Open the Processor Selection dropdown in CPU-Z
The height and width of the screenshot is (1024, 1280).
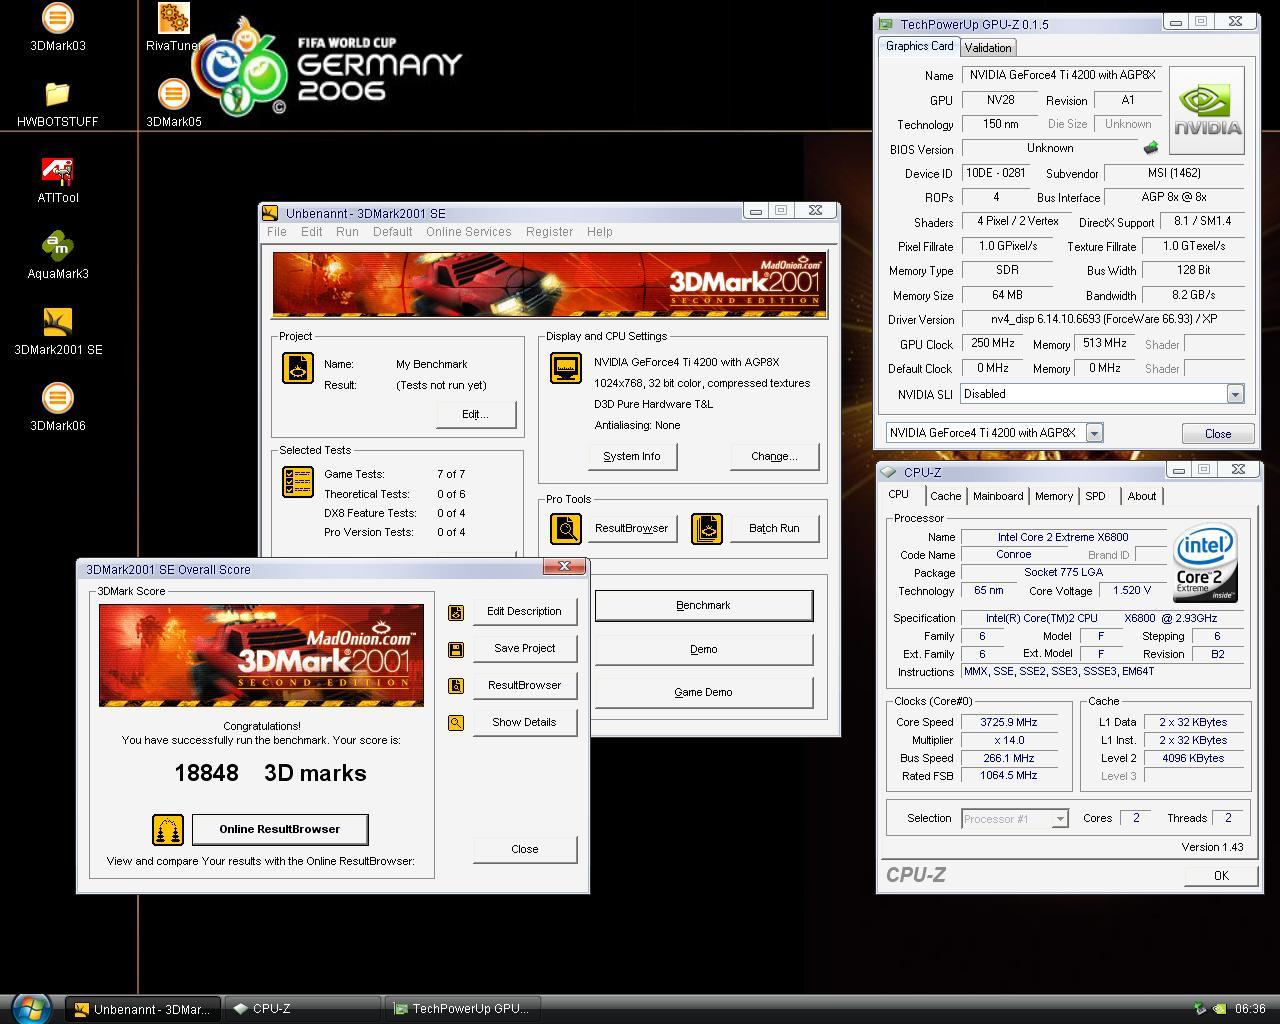pos(1060,819)
